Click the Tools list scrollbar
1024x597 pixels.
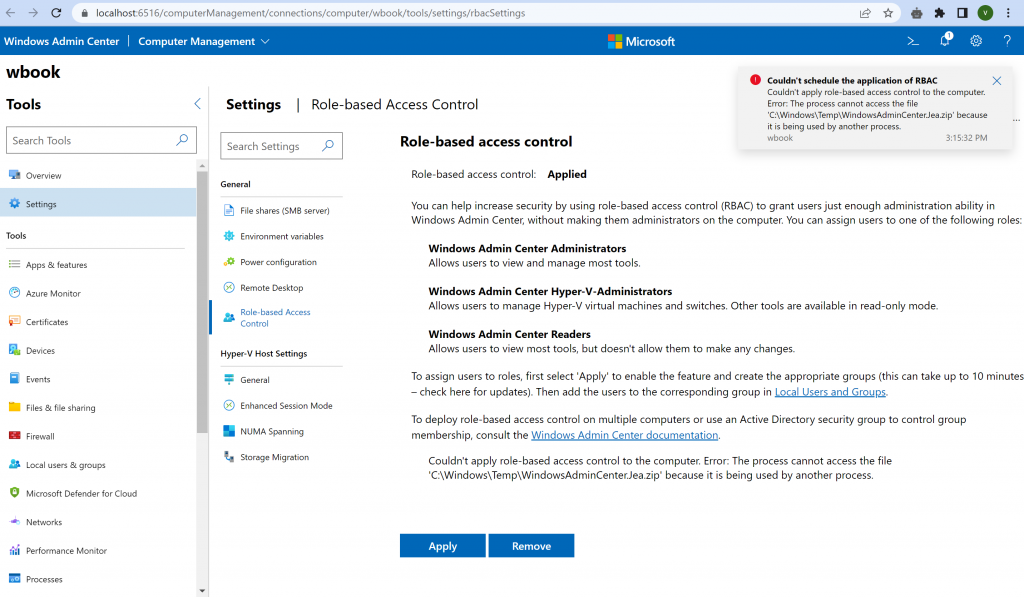(202, 302)
